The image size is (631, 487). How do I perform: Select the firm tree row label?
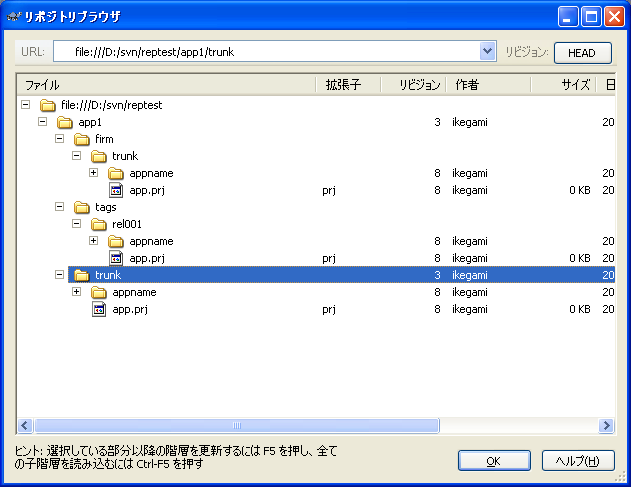coord(104,139)
